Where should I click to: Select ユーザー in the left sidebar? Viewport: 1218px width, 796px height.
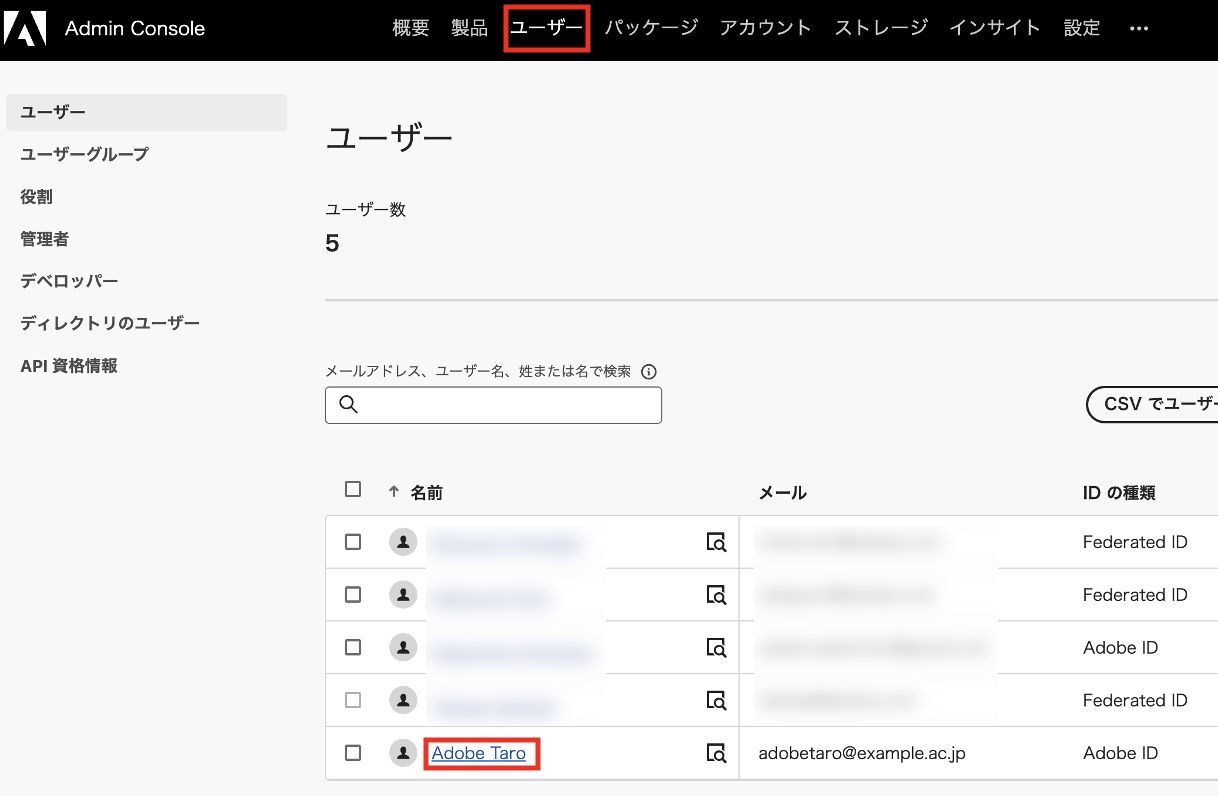(x=146, y=113)
